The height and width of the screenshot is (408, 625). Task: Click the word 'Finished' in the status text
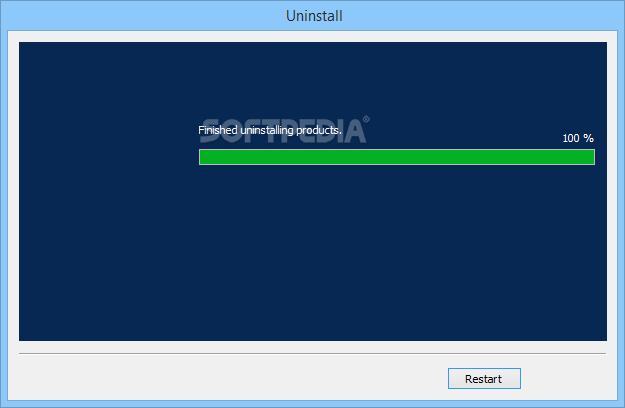pyautogui.click(x=218, y=130)
